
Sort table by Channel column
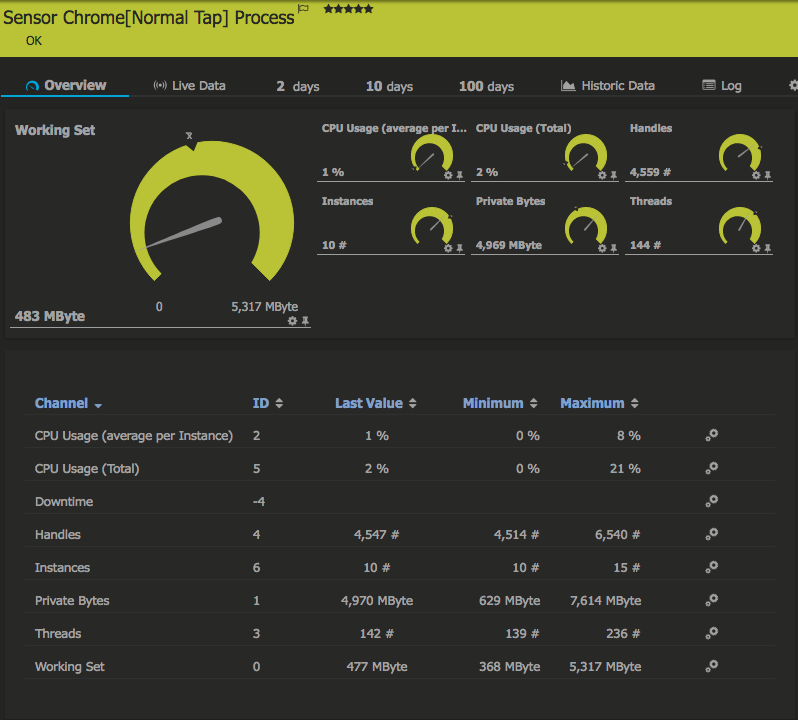(x=68, y=404)
